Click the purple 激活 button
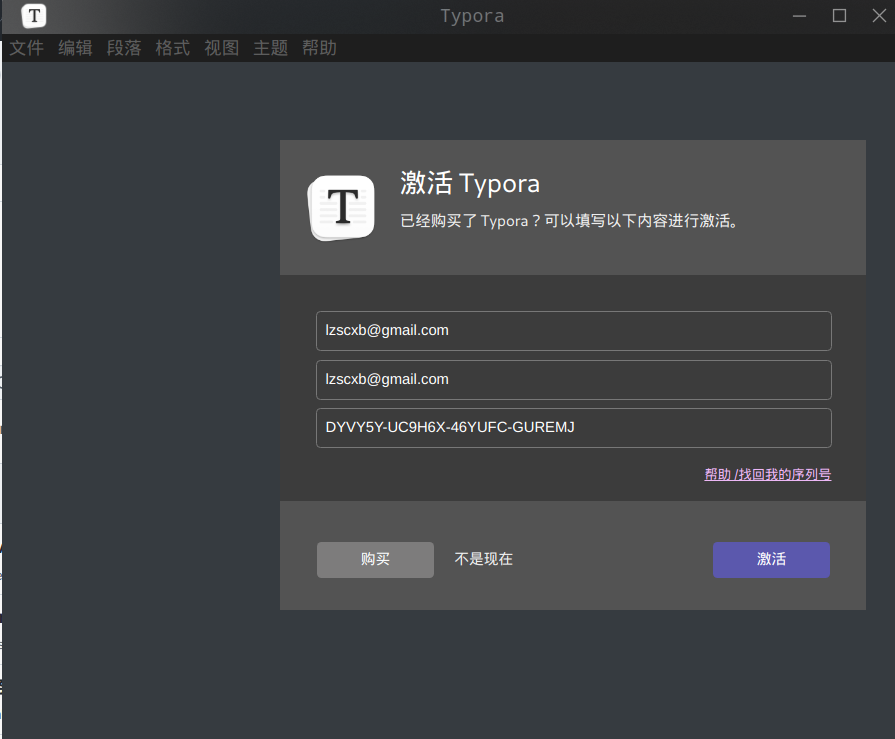The width and height of the screenshot is (895, 739). (771, 560)
